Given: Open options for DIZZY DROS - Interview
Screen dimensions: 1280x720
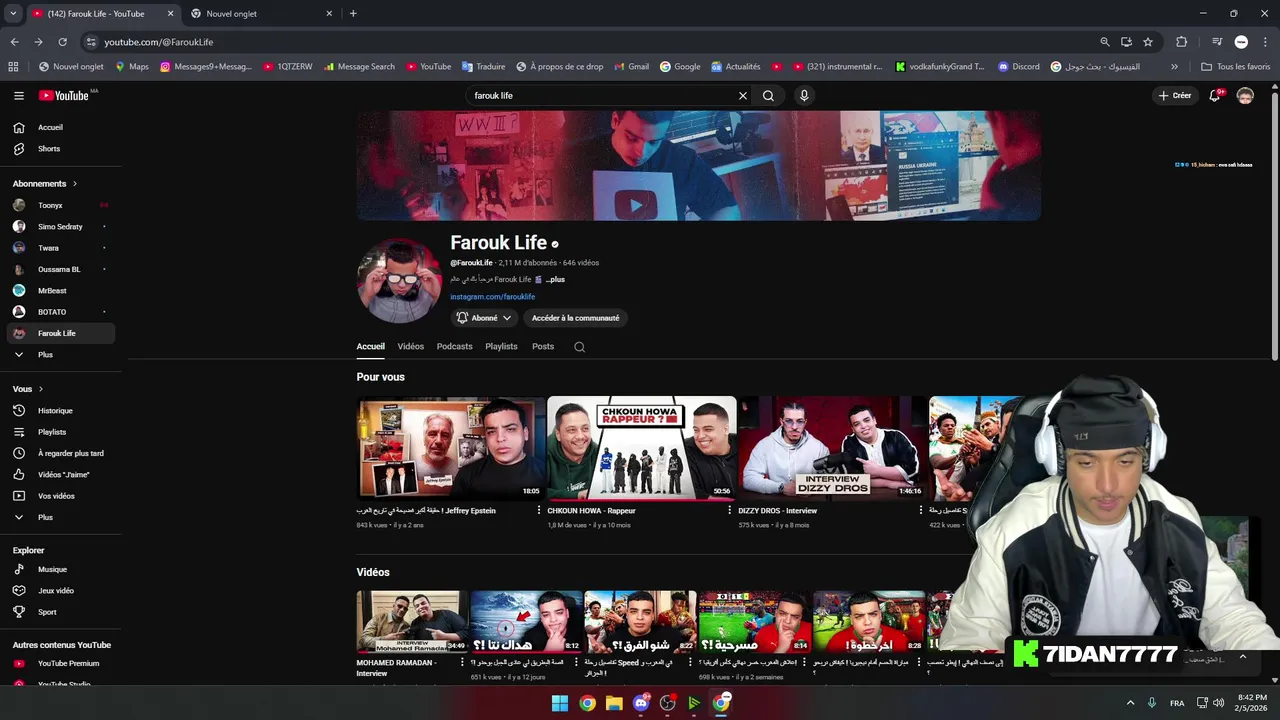Looking at the screenshot, I should pyautogui.click(x=921, y=511).
